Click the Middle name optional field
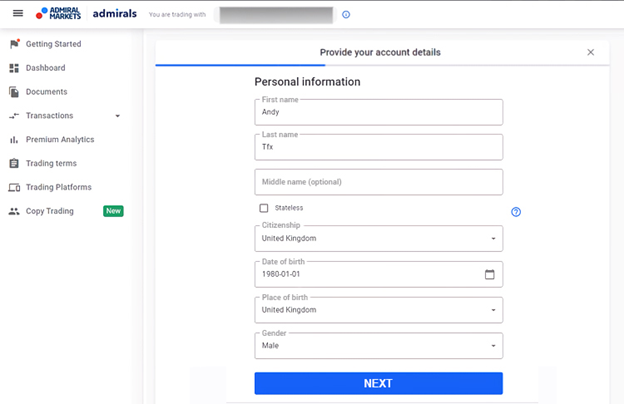 coord(378,182)
